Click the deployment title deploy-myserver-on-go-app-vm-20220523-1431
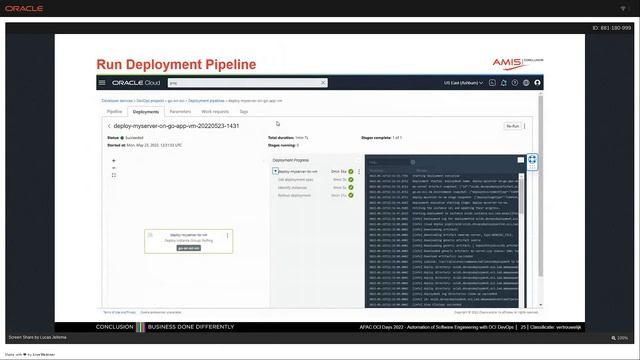Viewport: 640px width, 360px height. pyautogui.click(x=176, y=126)
